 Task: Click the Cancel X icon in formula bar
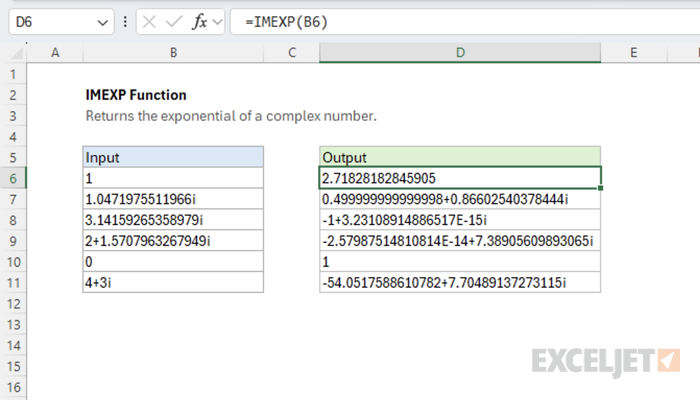(149, 21)
